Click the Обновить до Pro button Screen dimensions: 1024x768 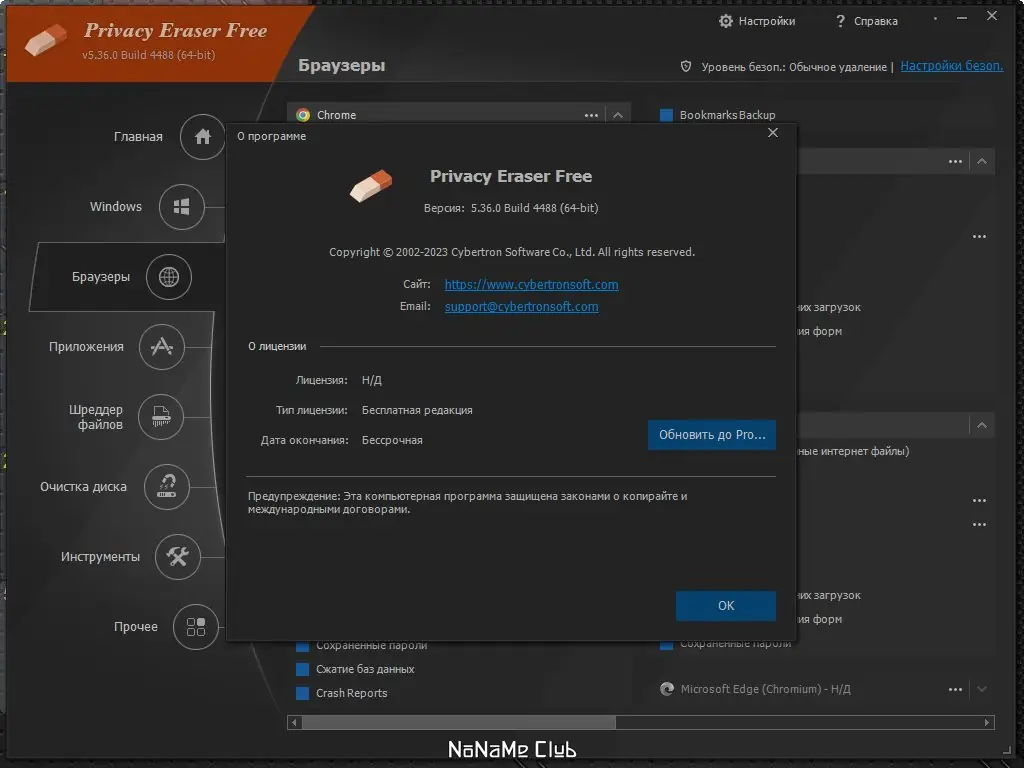point(711,435)
